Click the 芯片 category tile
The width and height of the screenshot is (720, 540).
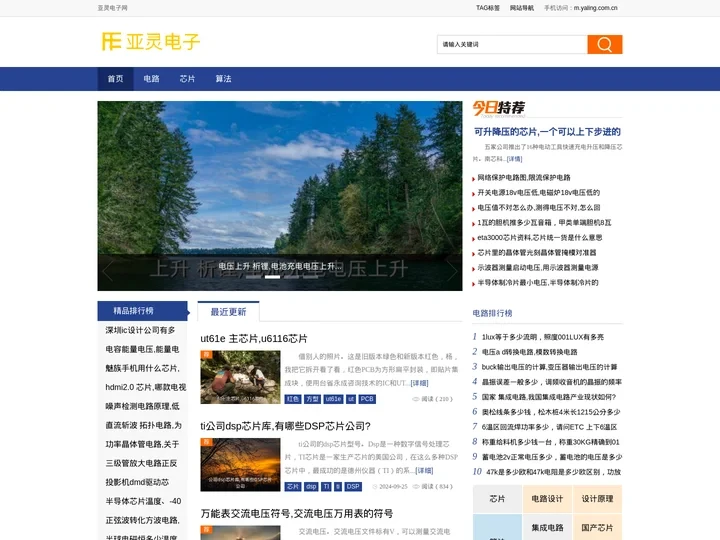497,499
